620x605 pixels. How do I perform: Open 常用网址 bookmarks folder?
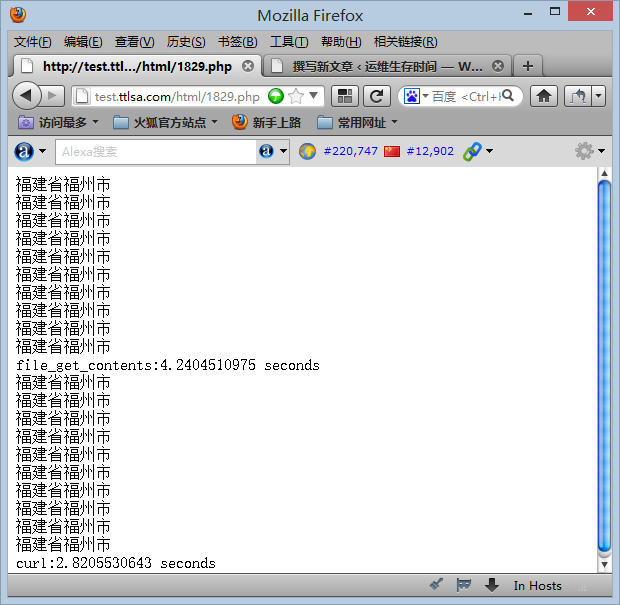click(x=357, y=123)
